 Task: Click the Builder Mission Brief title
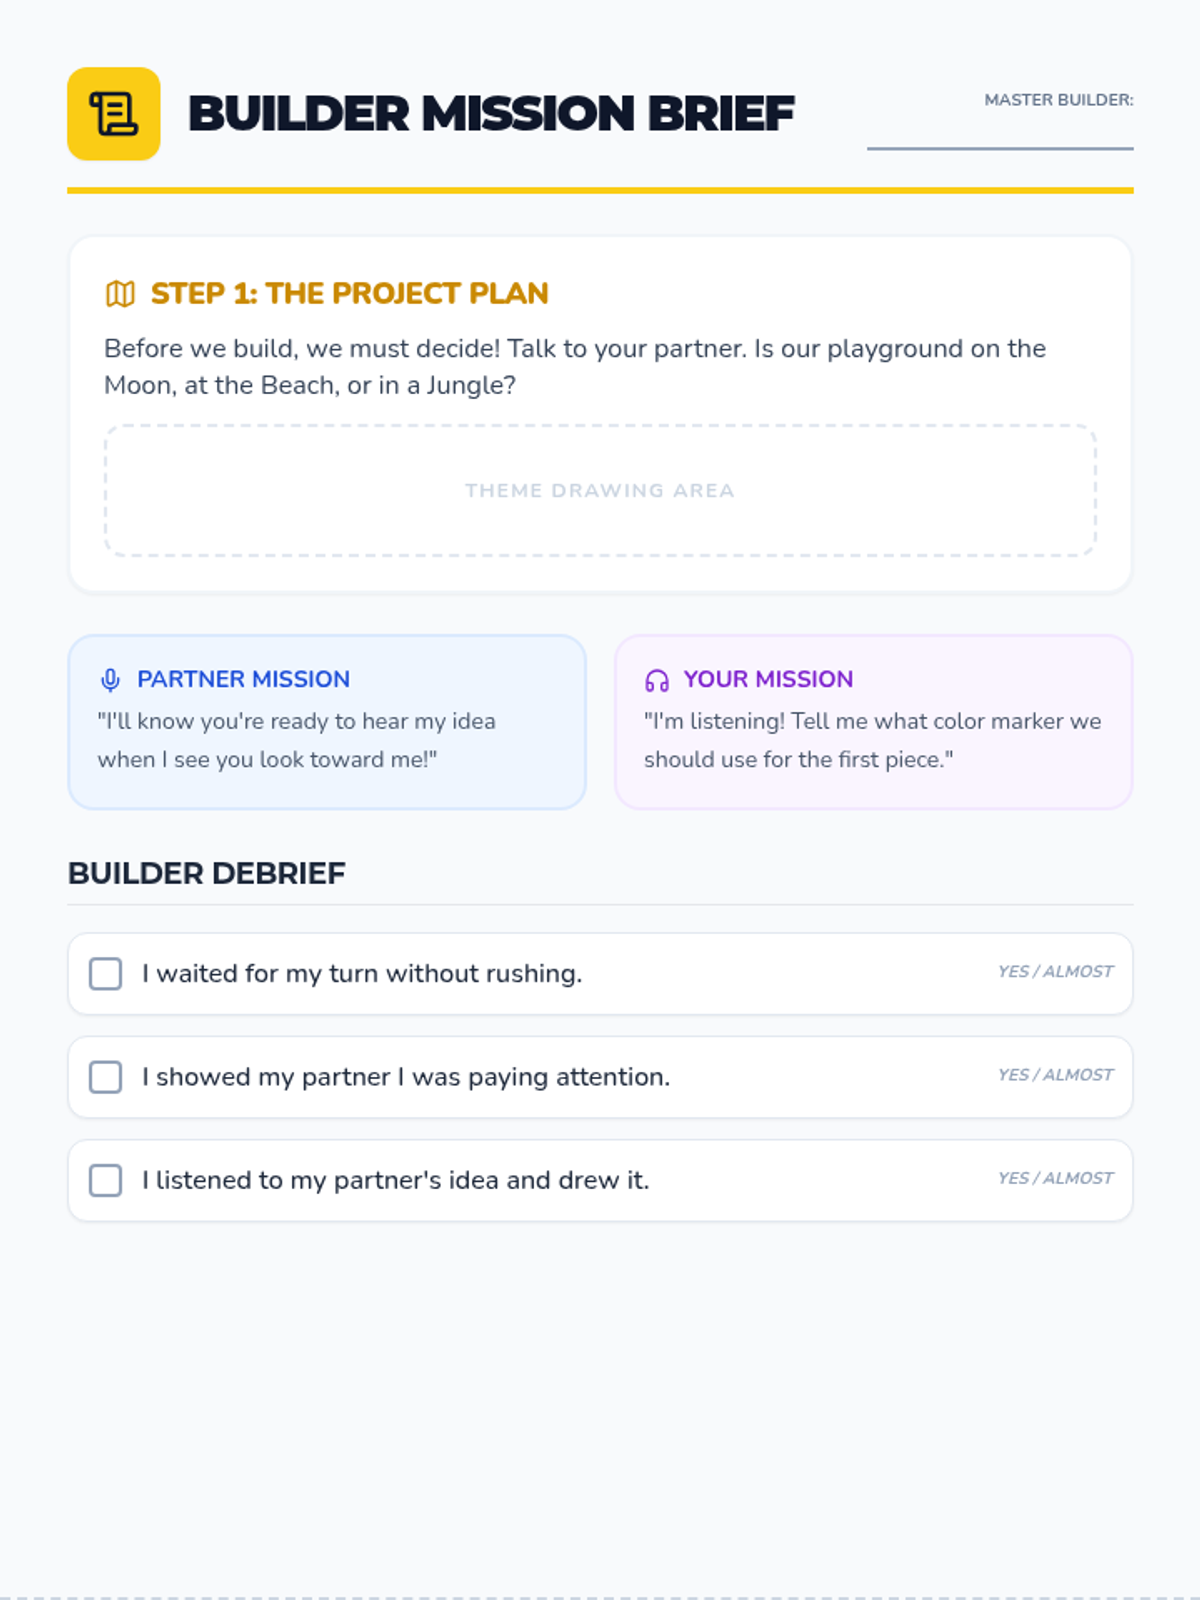pos(491,114)
